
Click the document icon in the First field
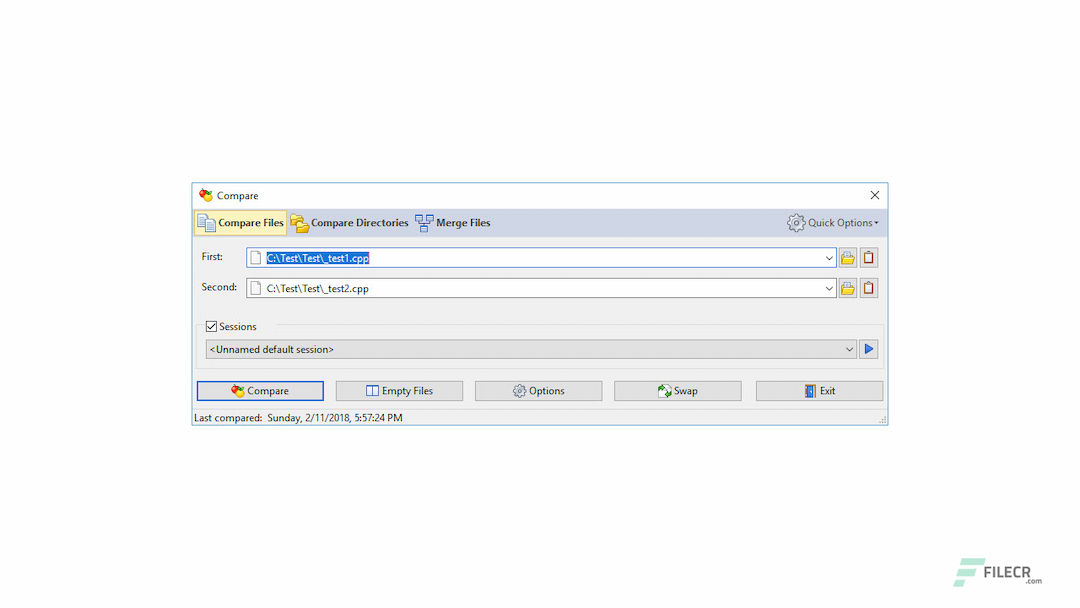[255, 257]
